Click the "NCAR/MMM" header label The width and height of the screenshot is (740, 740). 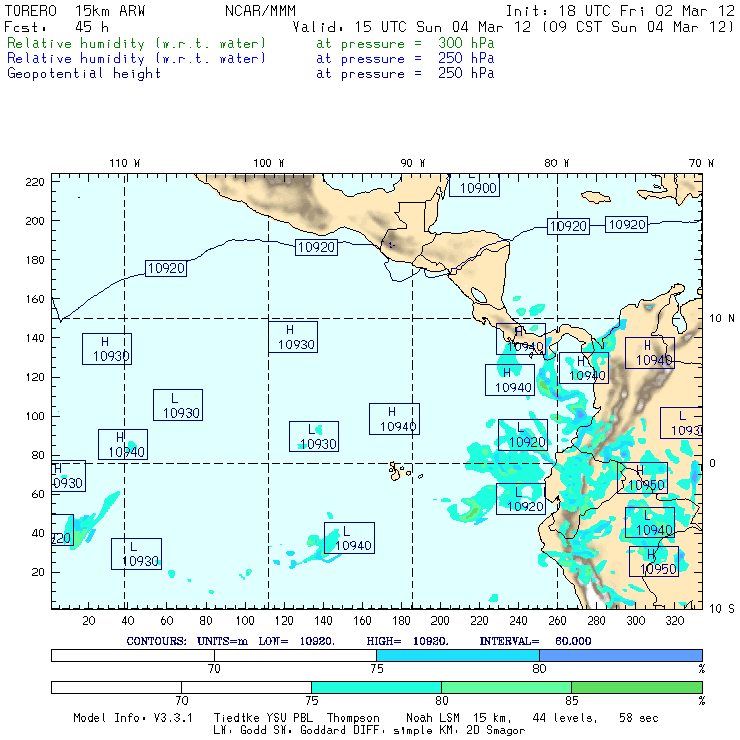point(260,11)
